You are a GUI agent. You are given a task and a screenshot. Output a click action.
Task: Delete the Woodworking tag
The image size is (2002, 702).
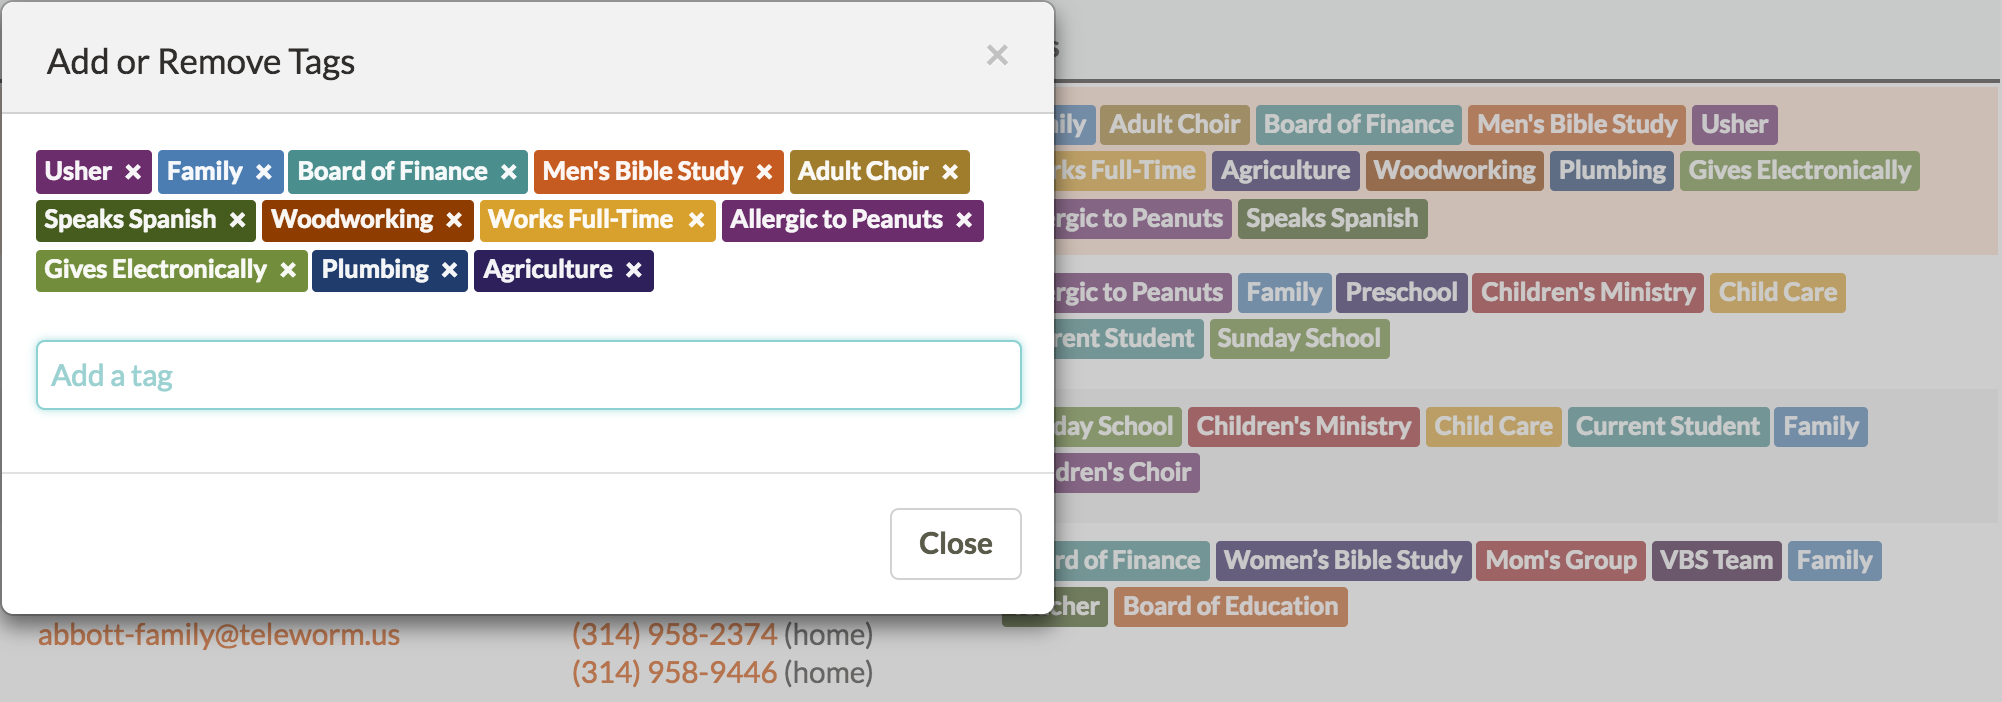click(x=455, y=220)
